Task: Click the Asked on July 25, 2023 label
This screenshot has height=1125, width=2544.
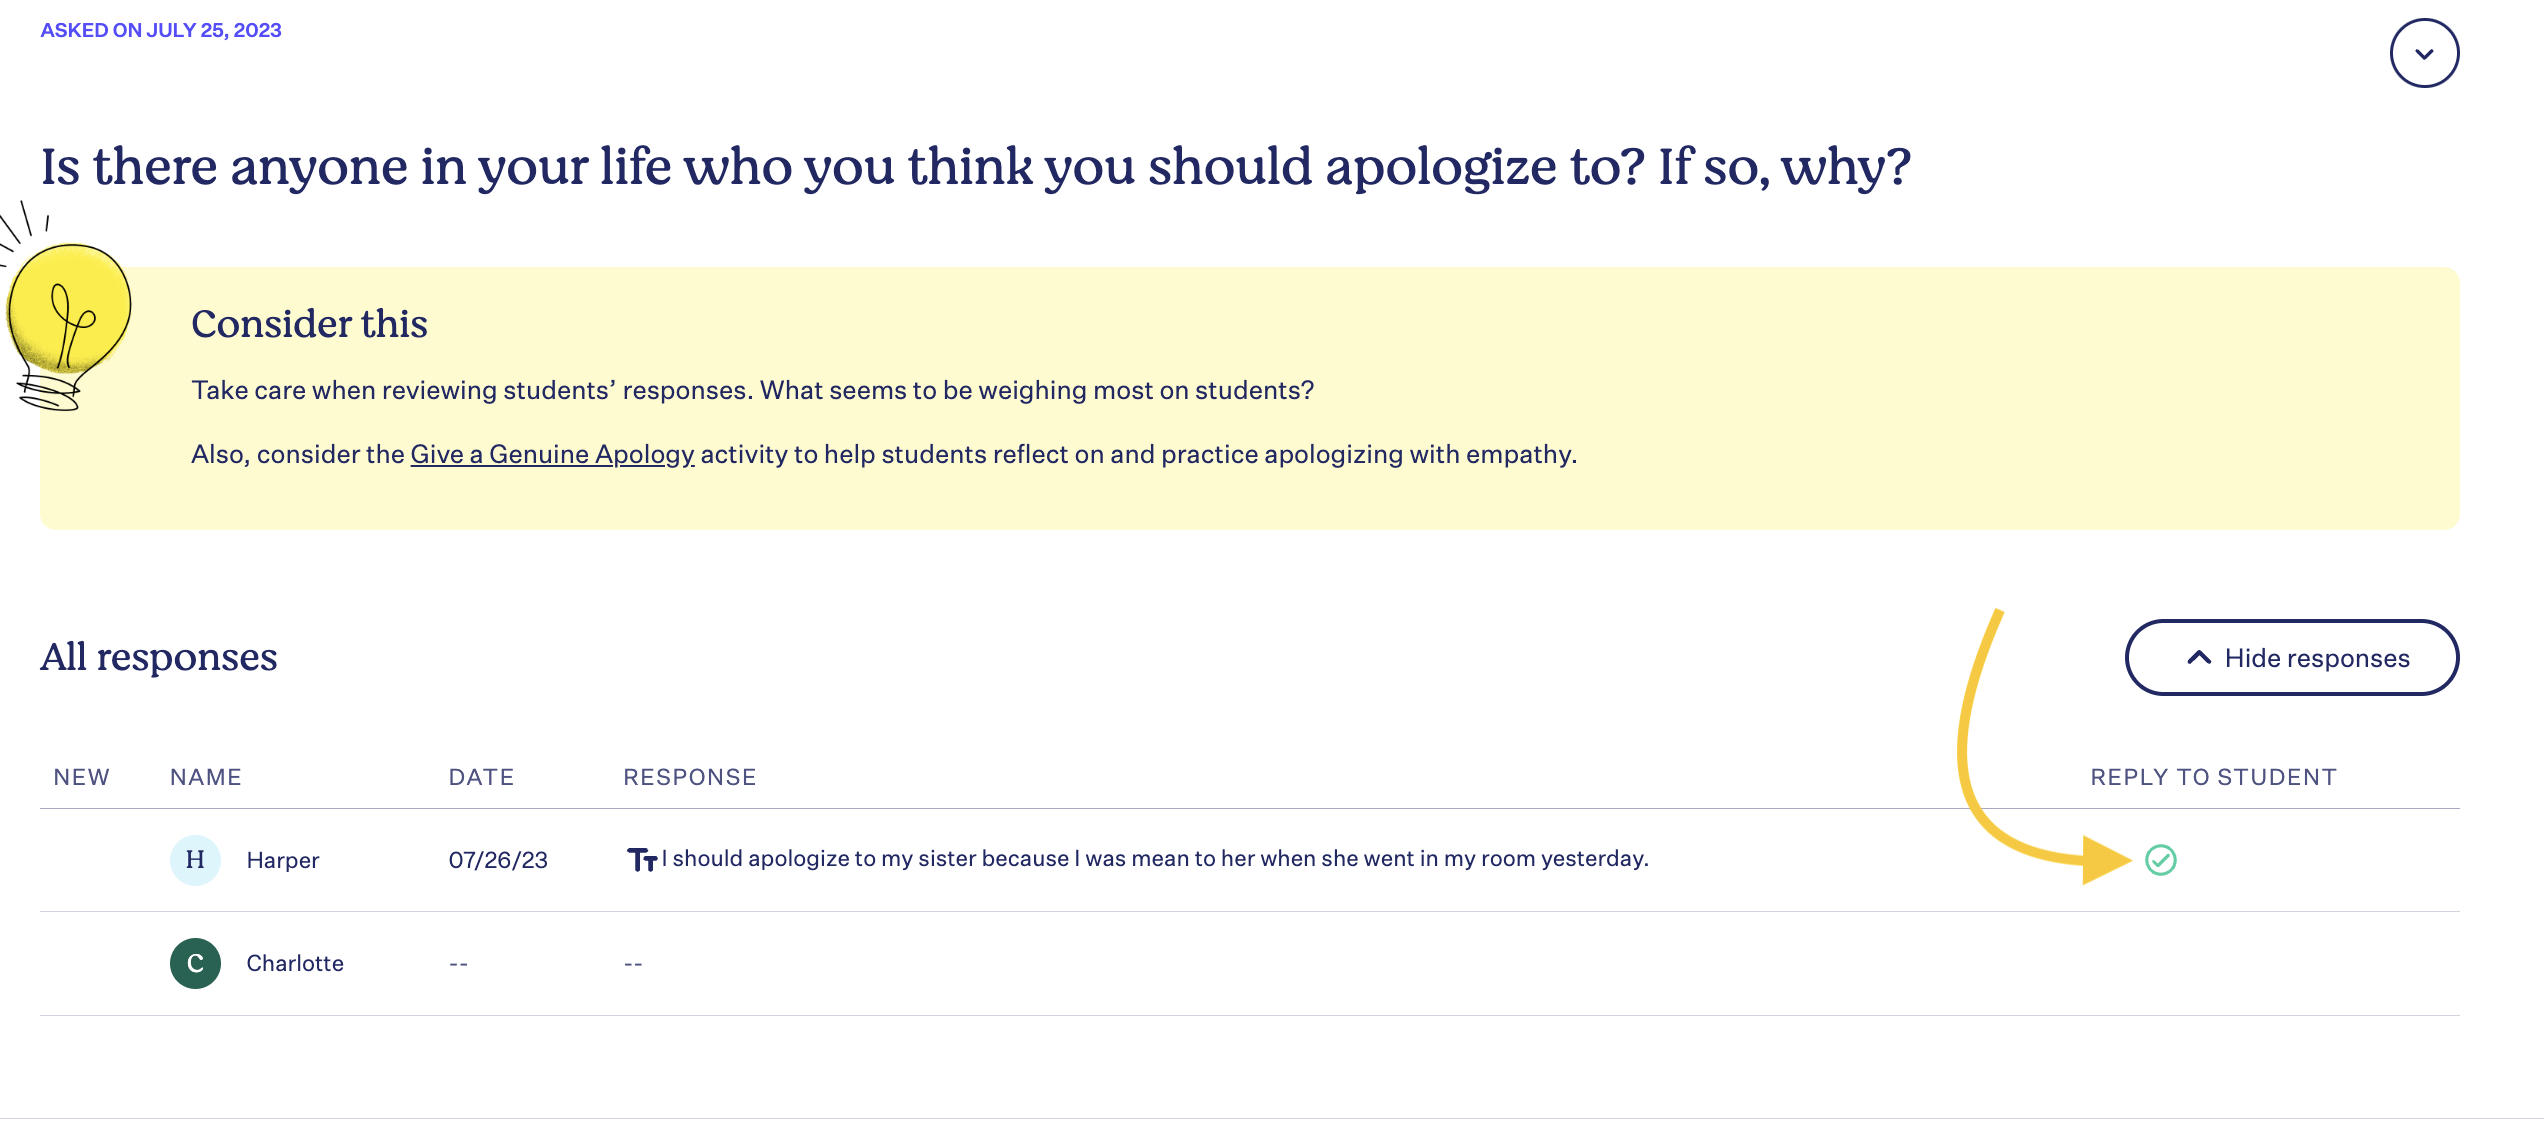Action: click(161, 30)
